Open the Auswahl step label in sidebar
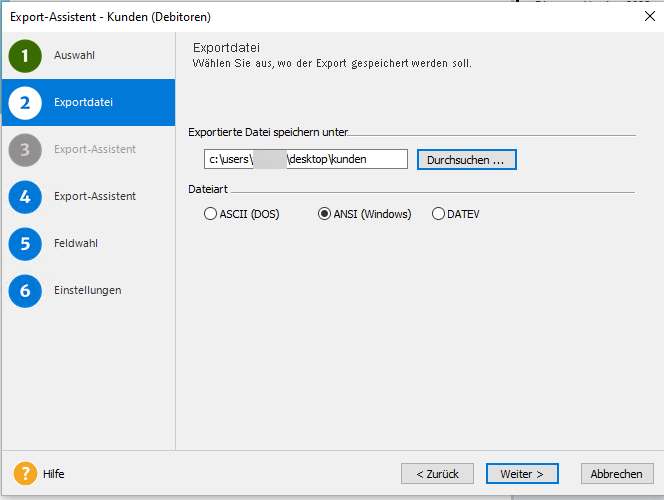The image size is (664, 500). coord(74,55)
